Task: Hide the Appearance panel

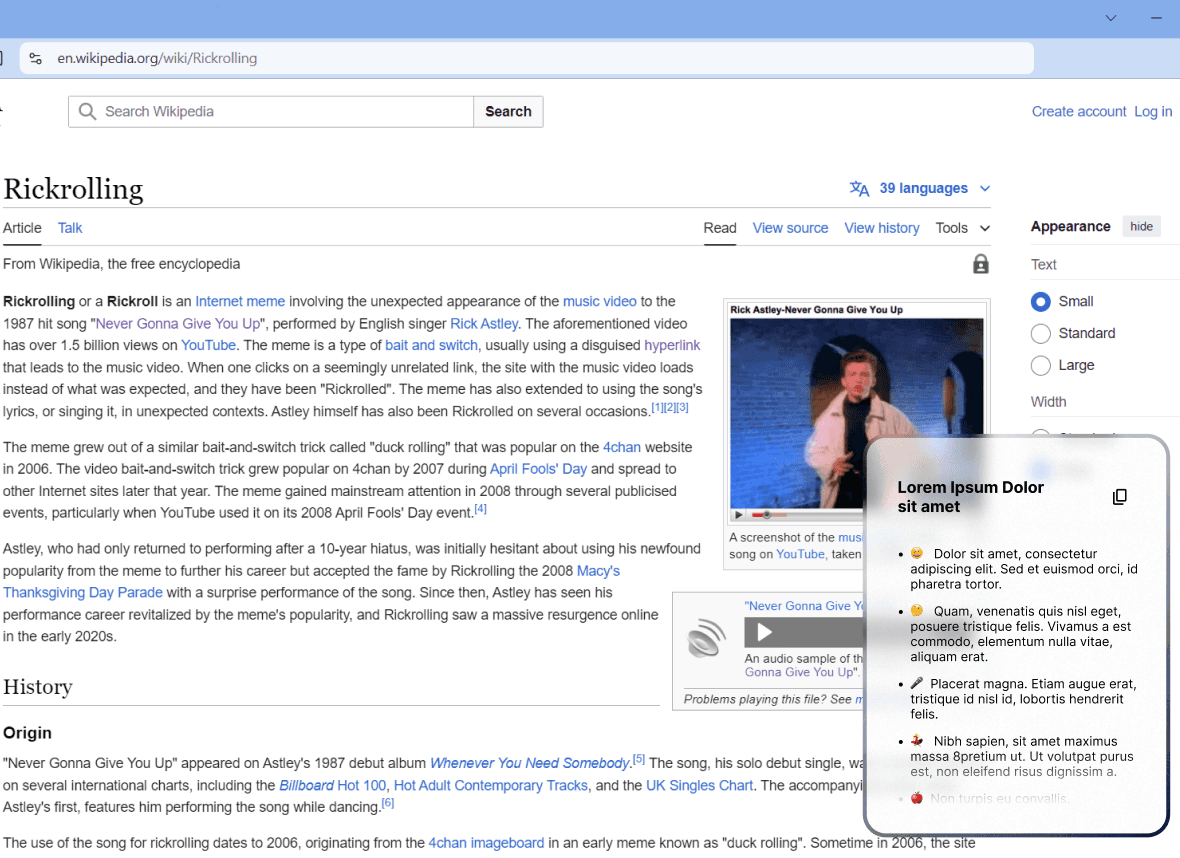Action: pos(1141,227)
